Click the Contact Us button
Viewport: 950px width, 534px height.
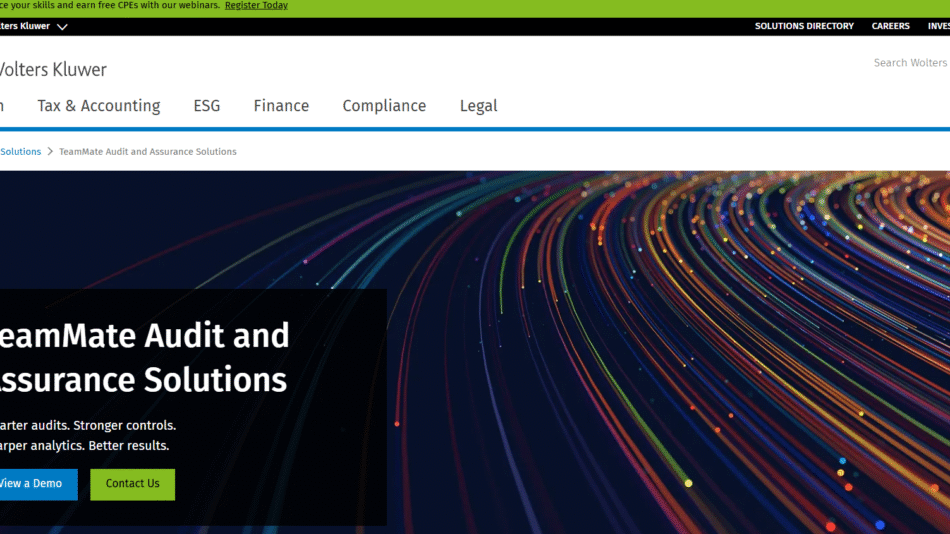(133, 484)
